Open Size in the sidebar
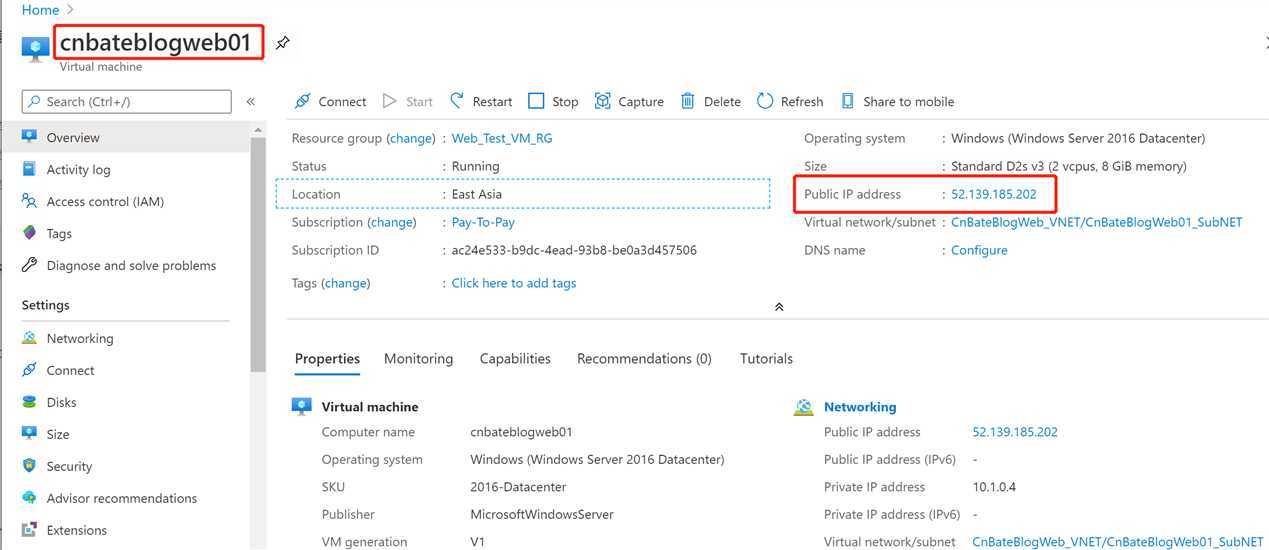1269x550 pixels. pos(58,434)
